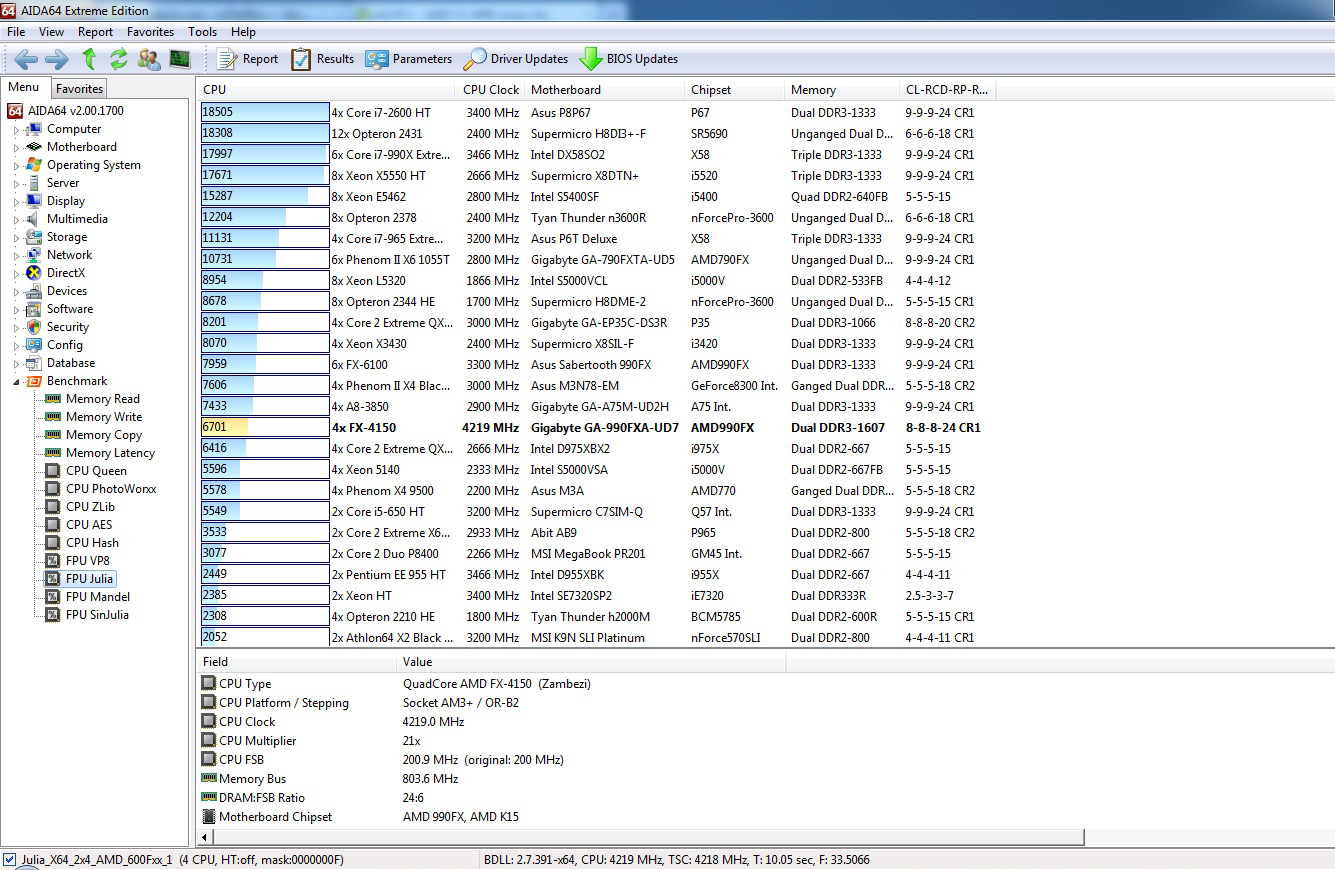
Task: Expand the Network tree node
Action: tap(16, 256)
